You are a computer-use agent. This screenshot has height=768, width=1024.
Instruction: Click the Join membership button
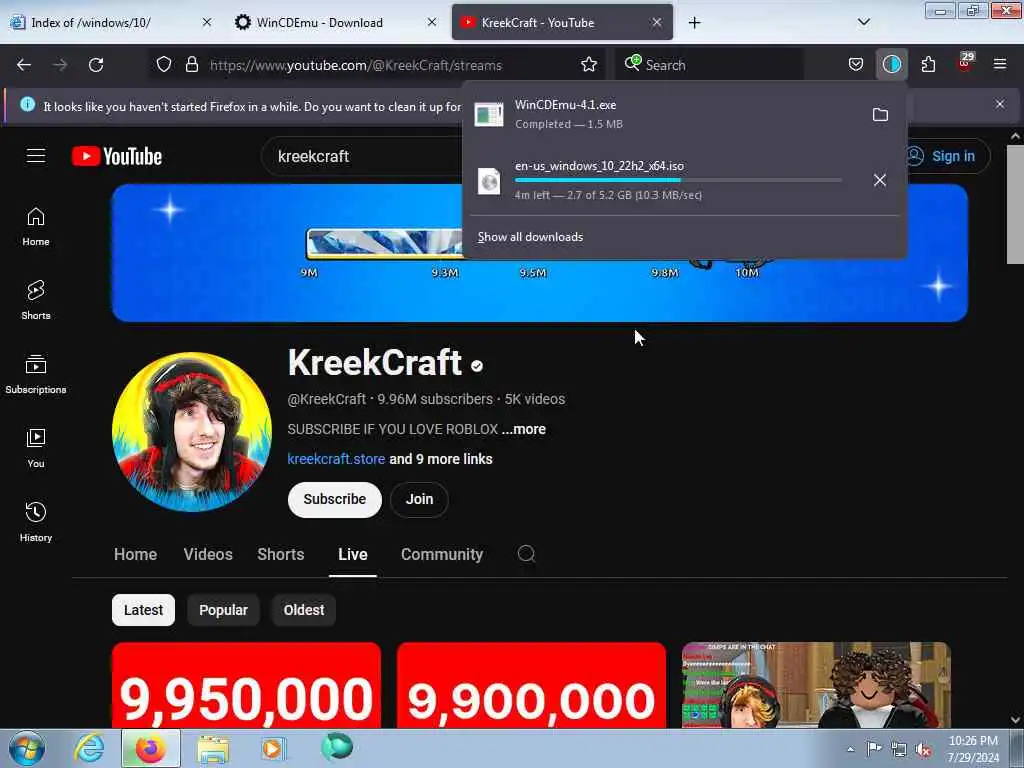click(419, 500)
